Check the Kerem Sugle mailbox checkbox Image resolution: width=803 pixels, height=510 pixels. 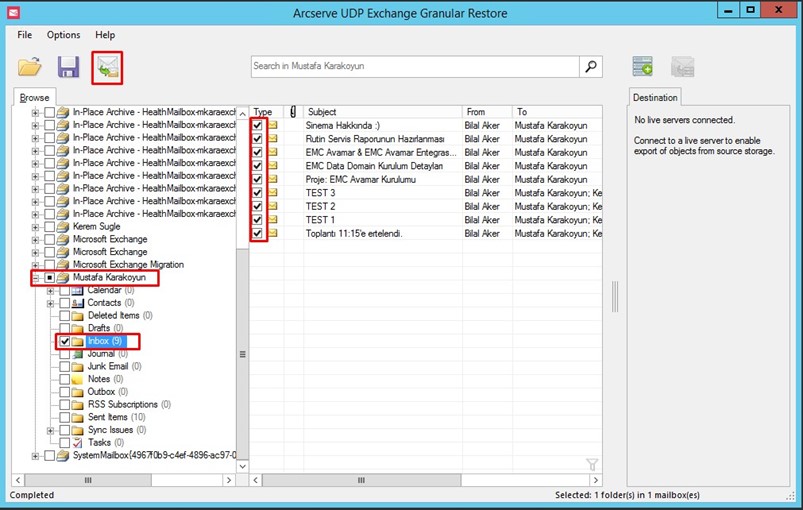[49, 226]
